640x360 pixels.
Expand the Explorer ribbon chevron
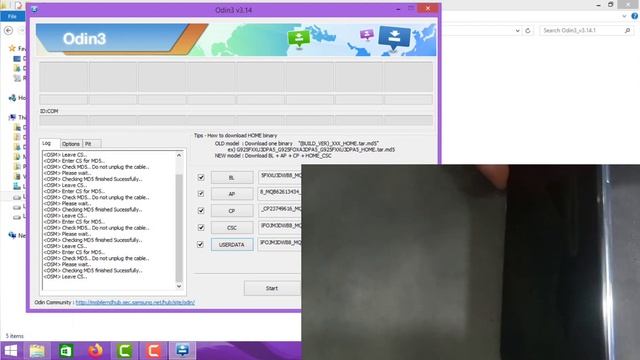point(624,16)
